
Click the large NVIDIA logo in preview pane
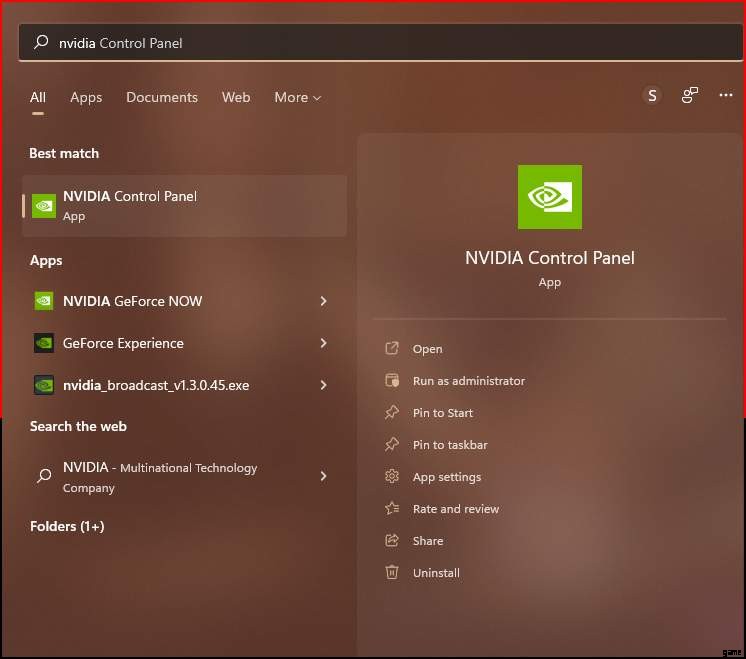point(550,197)
